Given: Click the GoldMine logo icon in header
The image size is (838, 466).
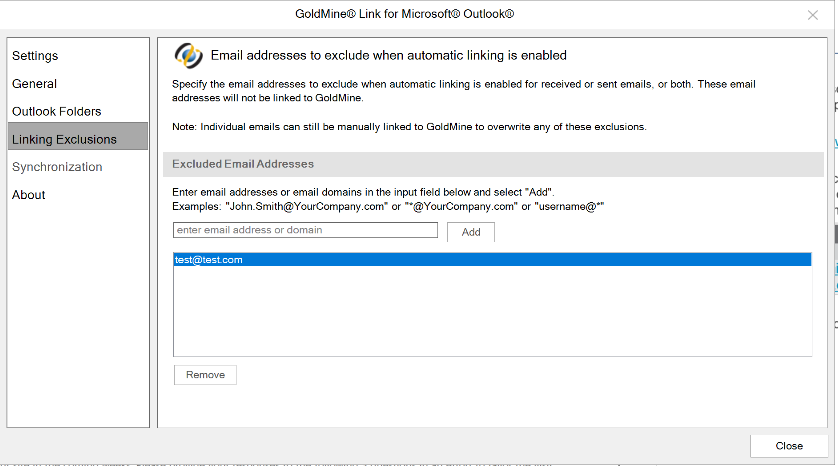Looking at the screenshot, I should [188, 55].
